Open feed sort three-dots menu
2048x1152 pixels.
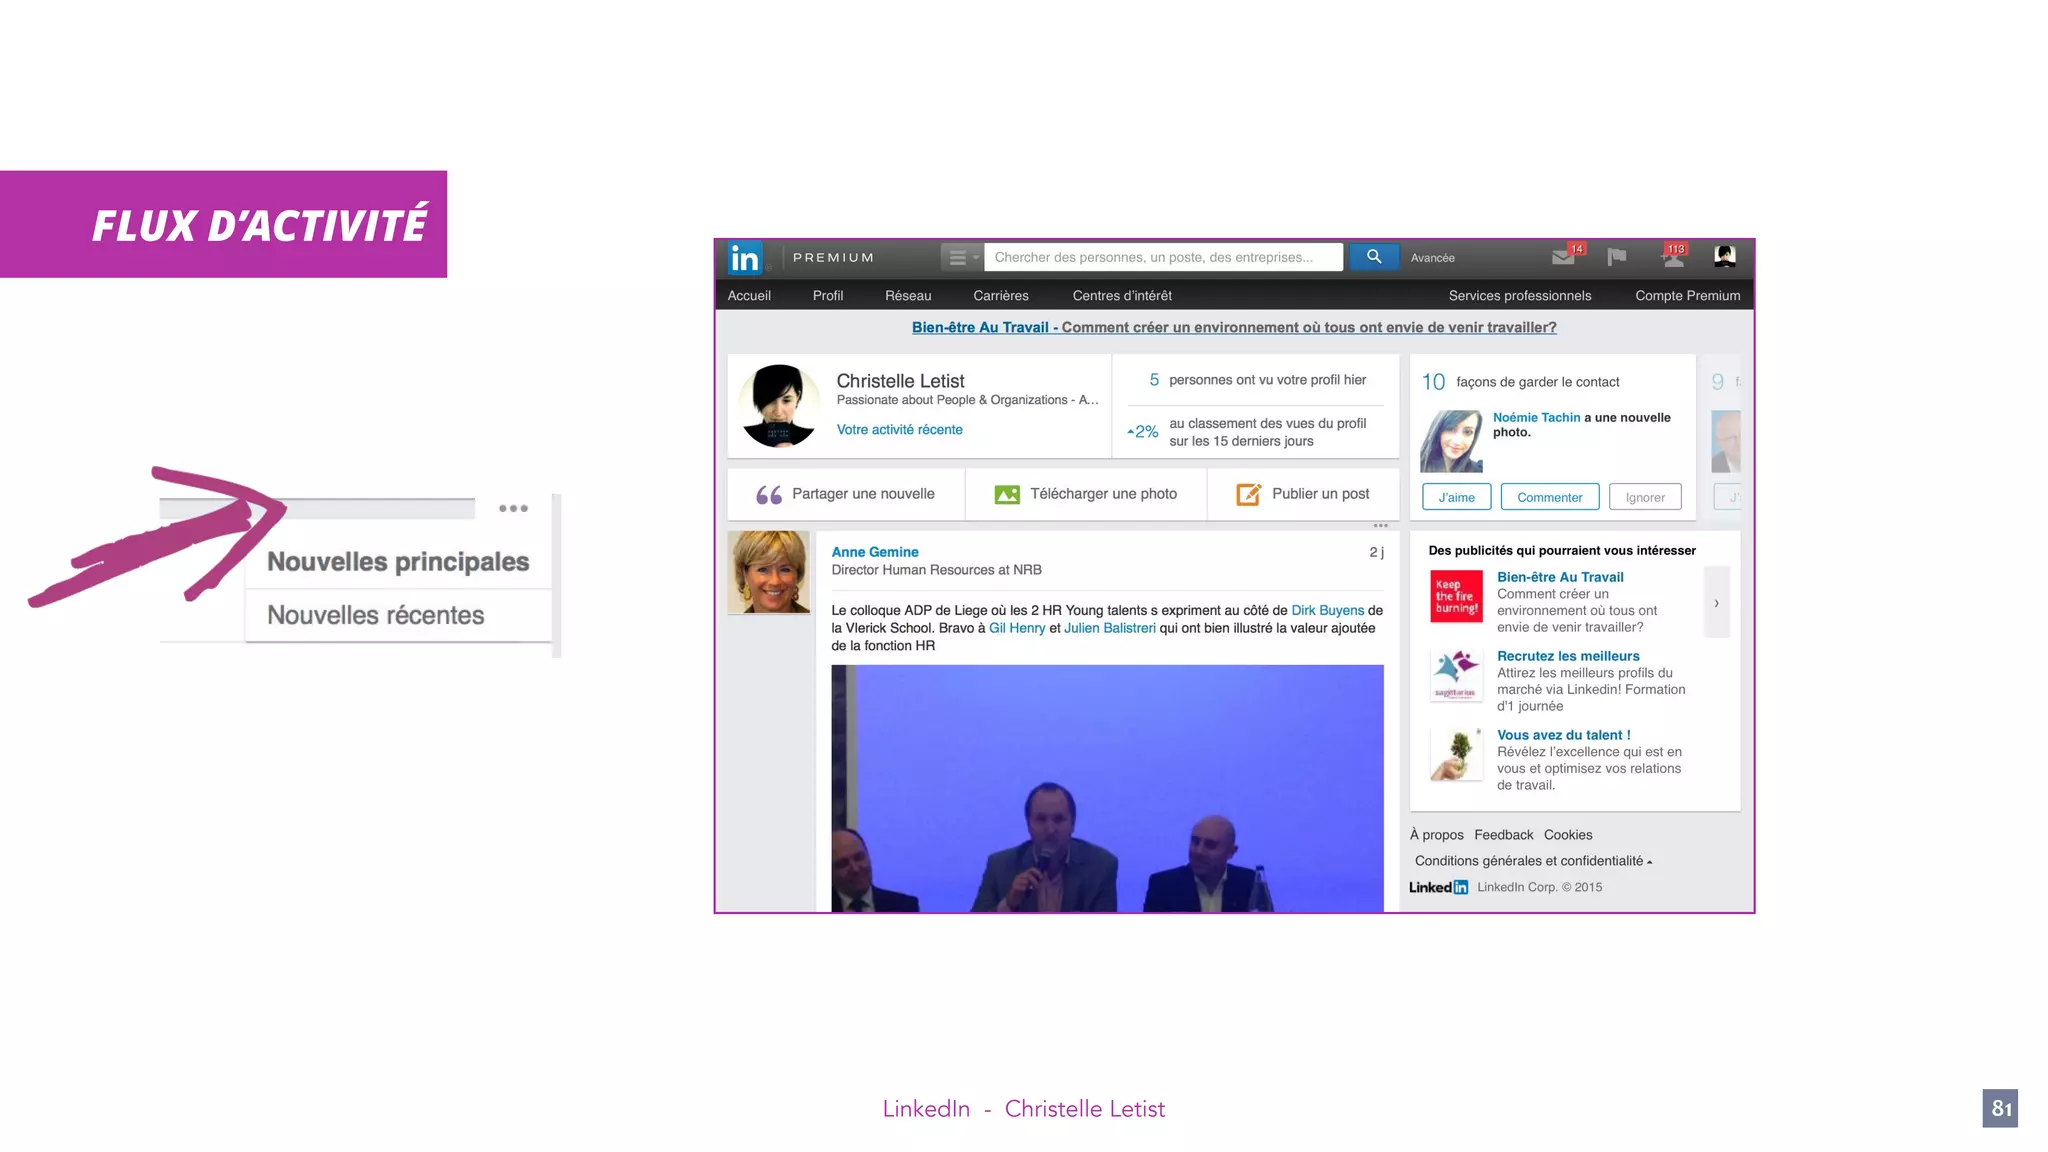tap(1380, 526)
